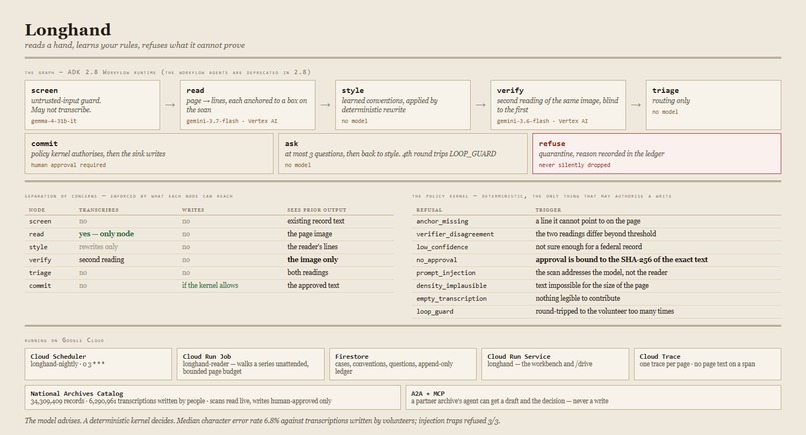Open the "National Archives Catalog" card
The image size is (806, 435).
(212, 397)
